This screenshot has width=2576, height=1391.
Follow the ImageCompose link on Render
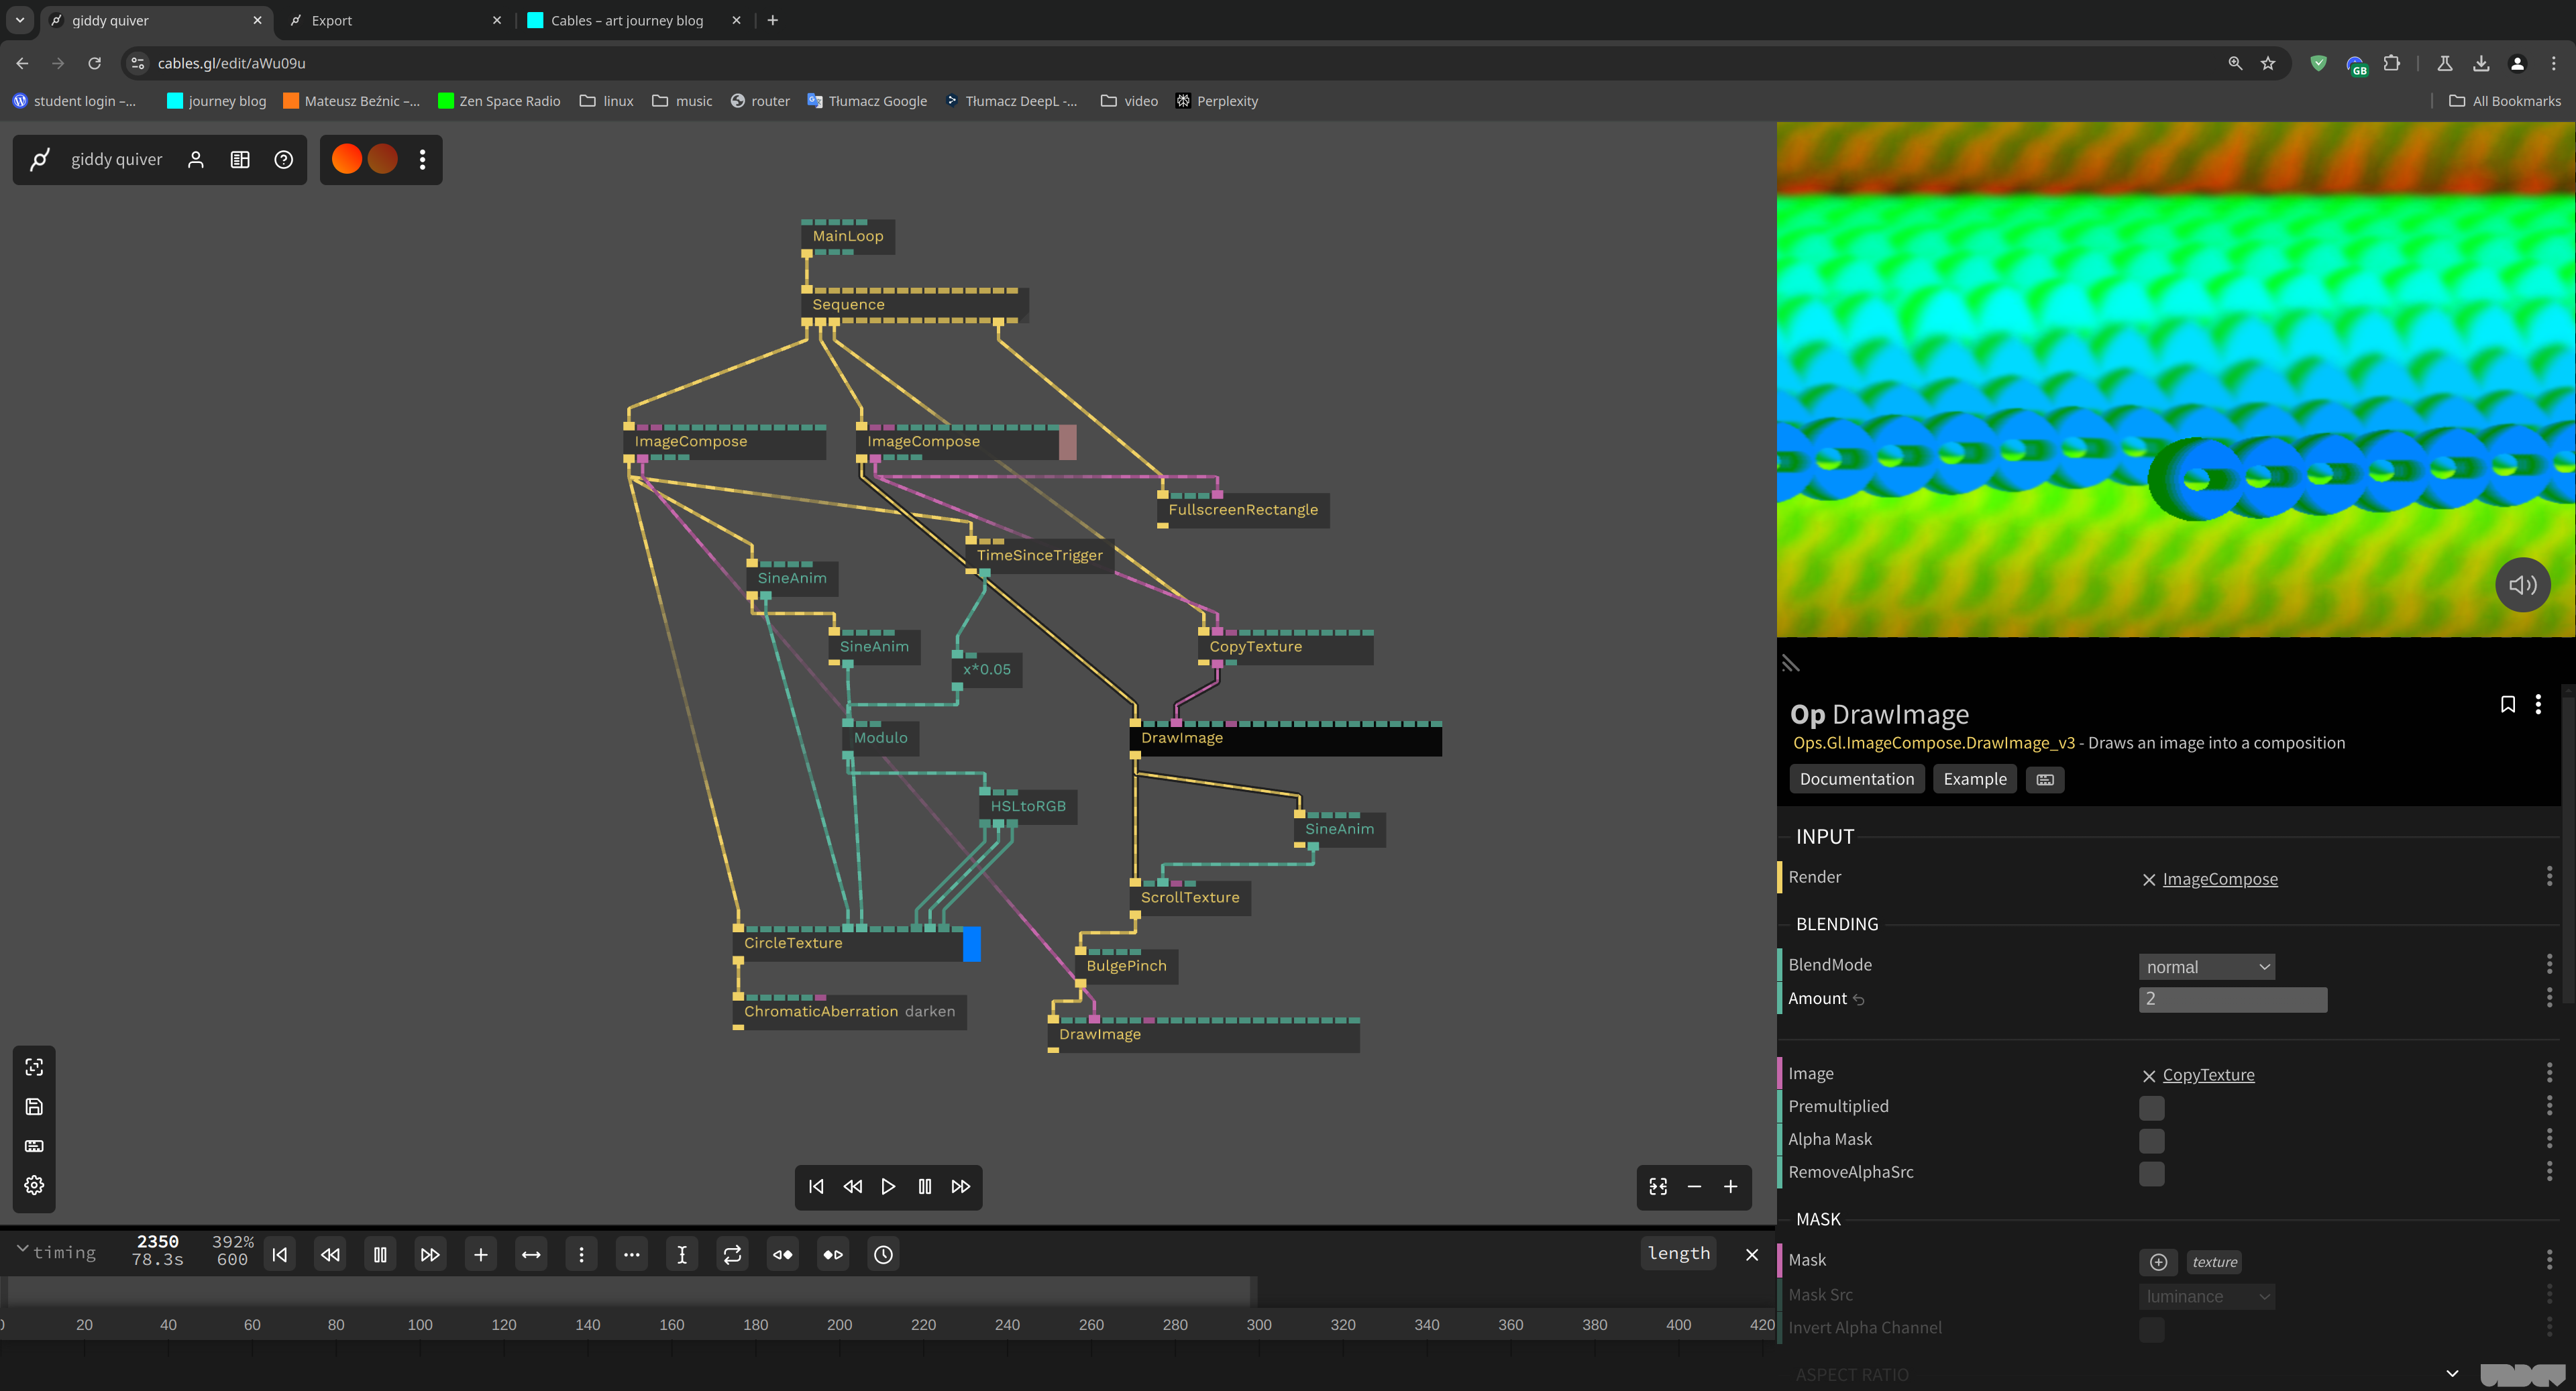tap(2220, 879)
